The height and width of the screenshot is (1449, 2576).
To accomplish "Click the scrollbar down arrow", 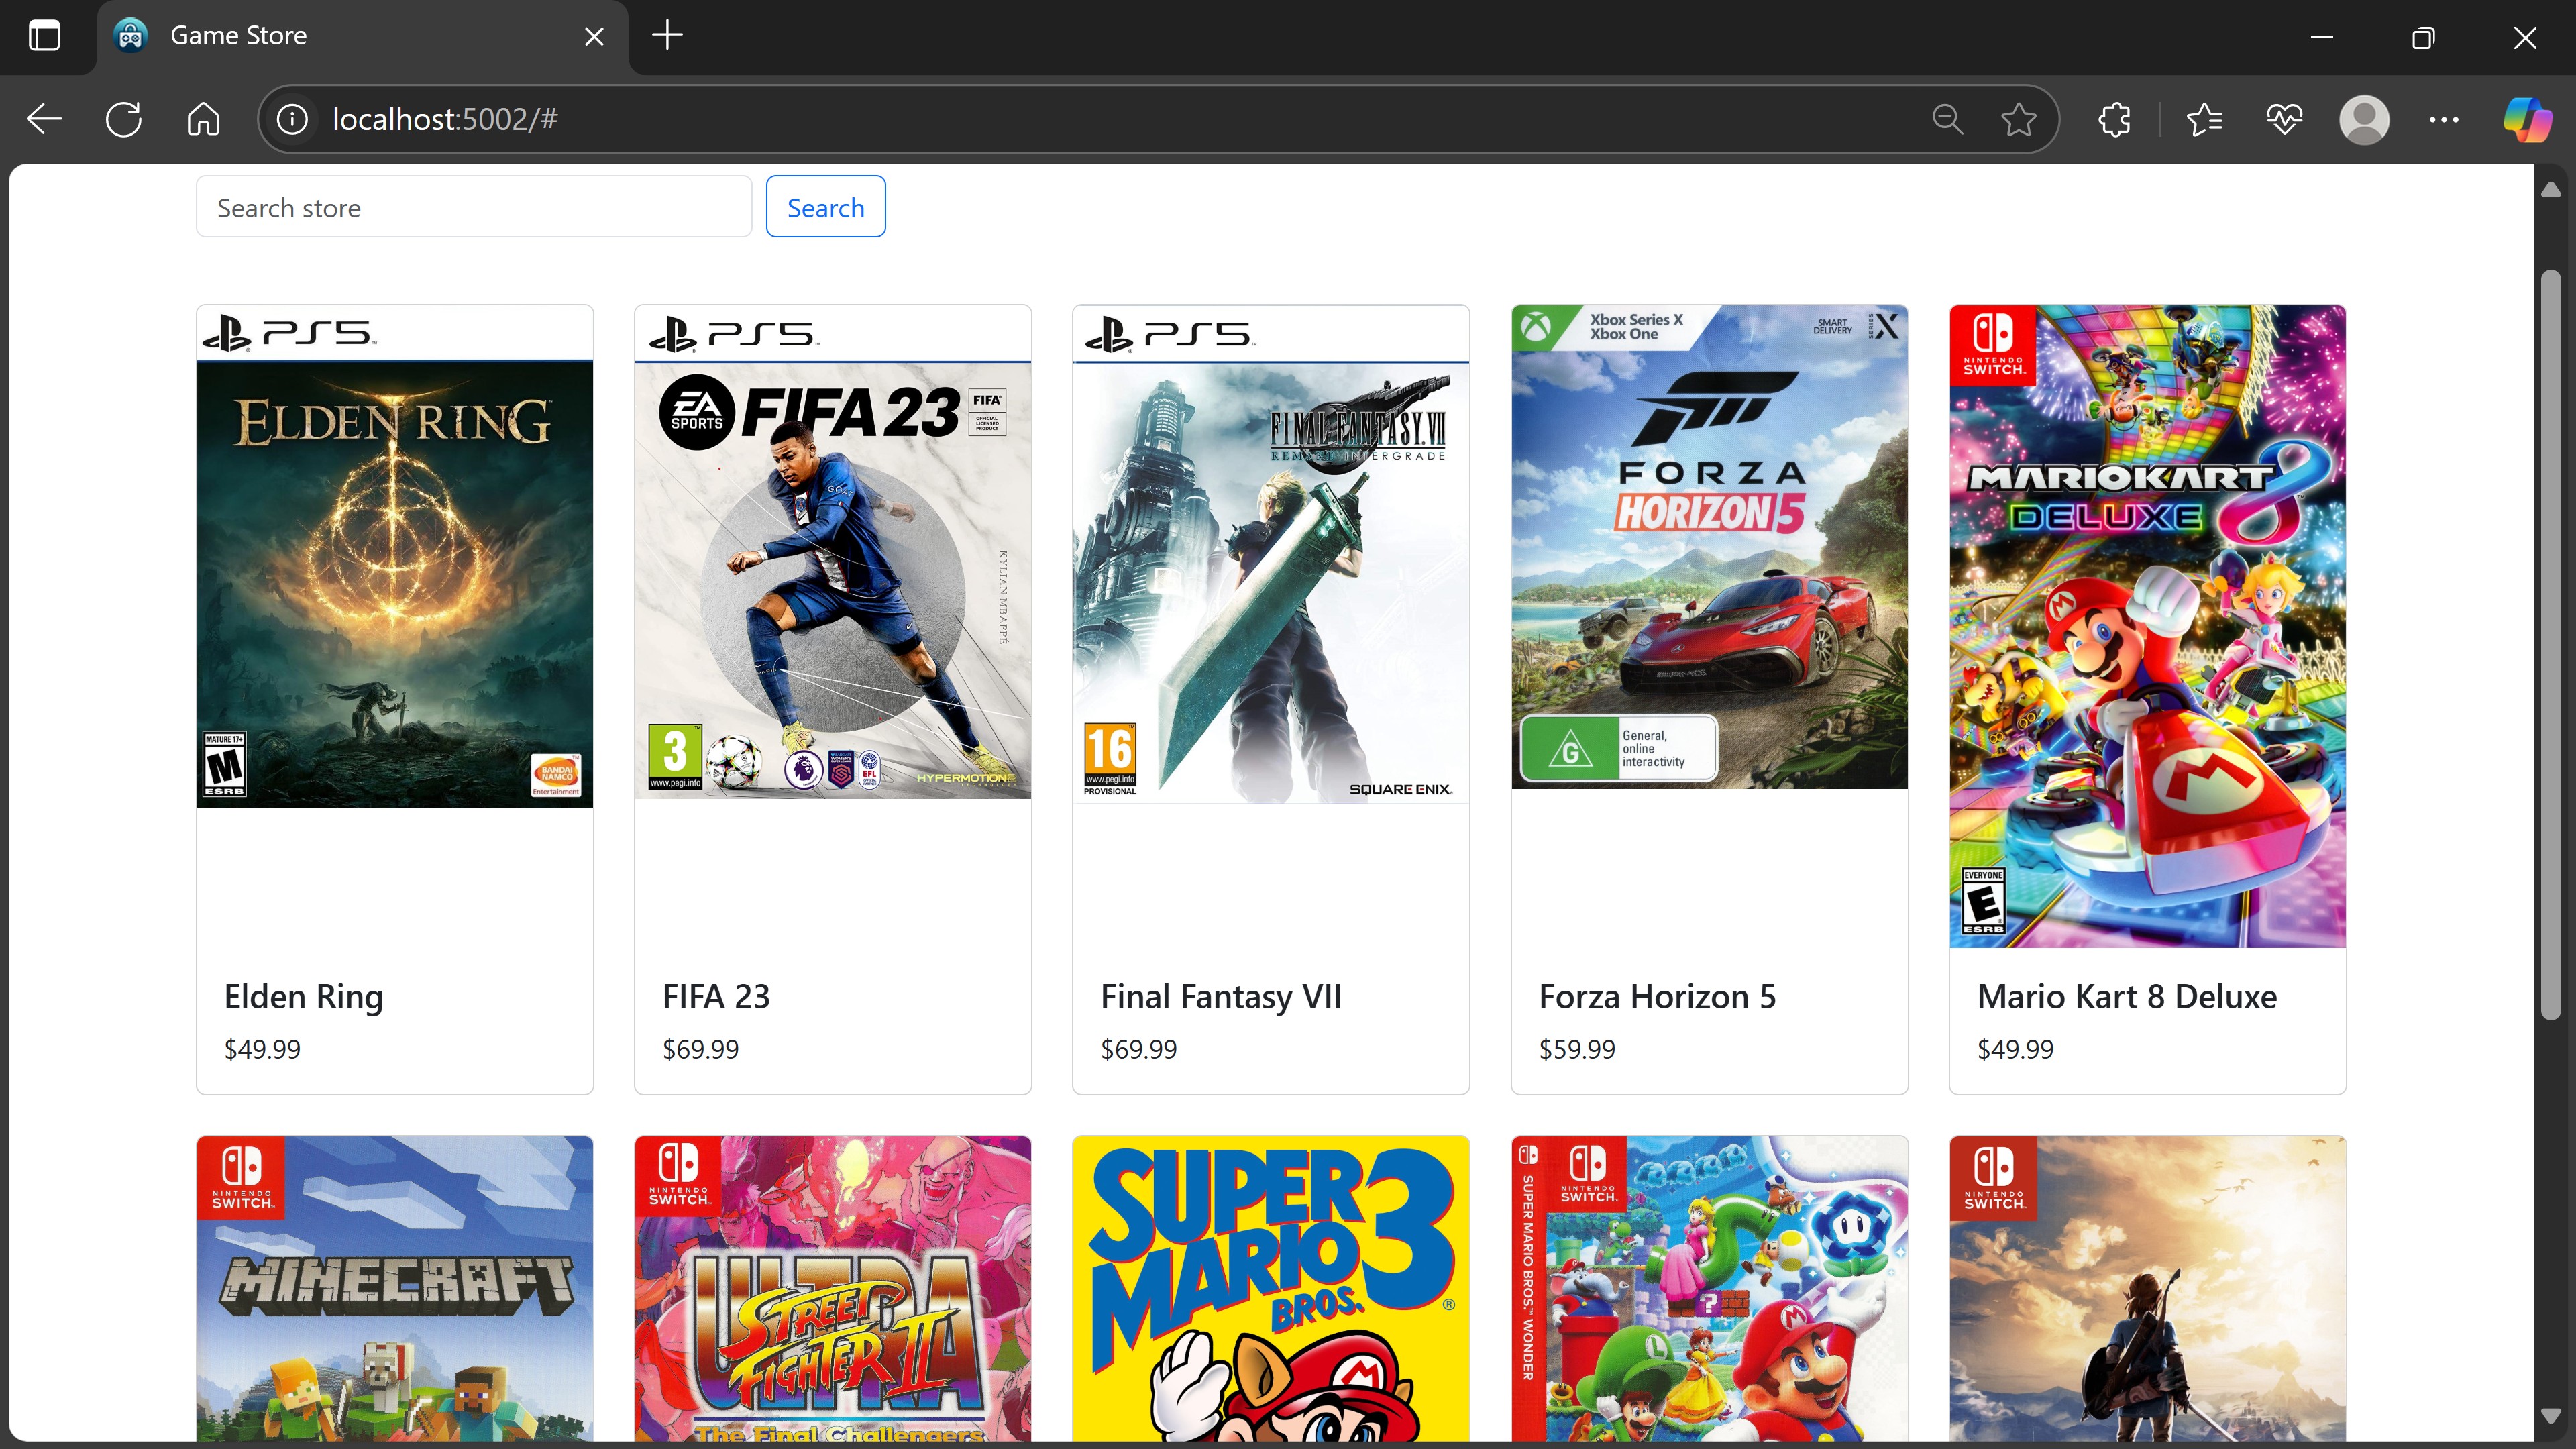I will tap(2552, 1416).
